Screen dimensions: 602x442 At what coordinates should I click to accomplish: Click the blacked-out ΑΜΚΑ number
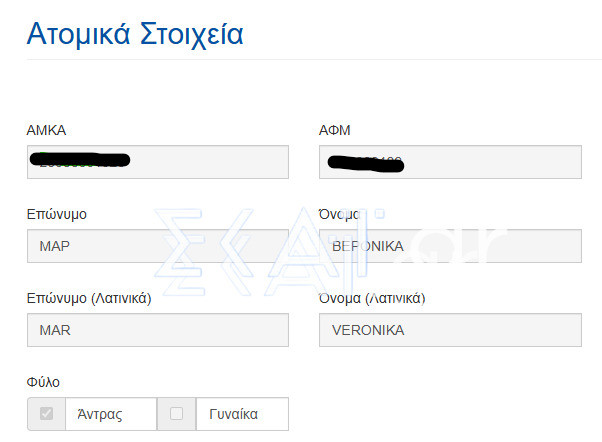pos(80,160)
